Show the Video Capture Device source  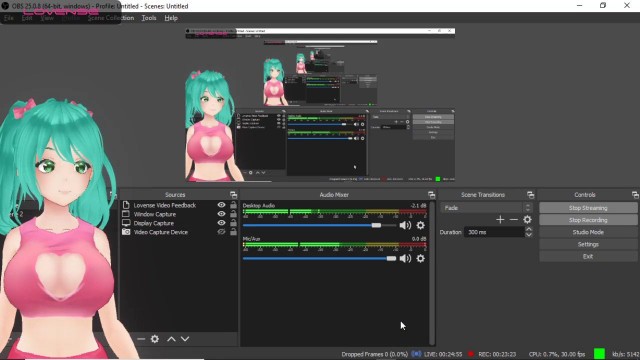(221, 232)
